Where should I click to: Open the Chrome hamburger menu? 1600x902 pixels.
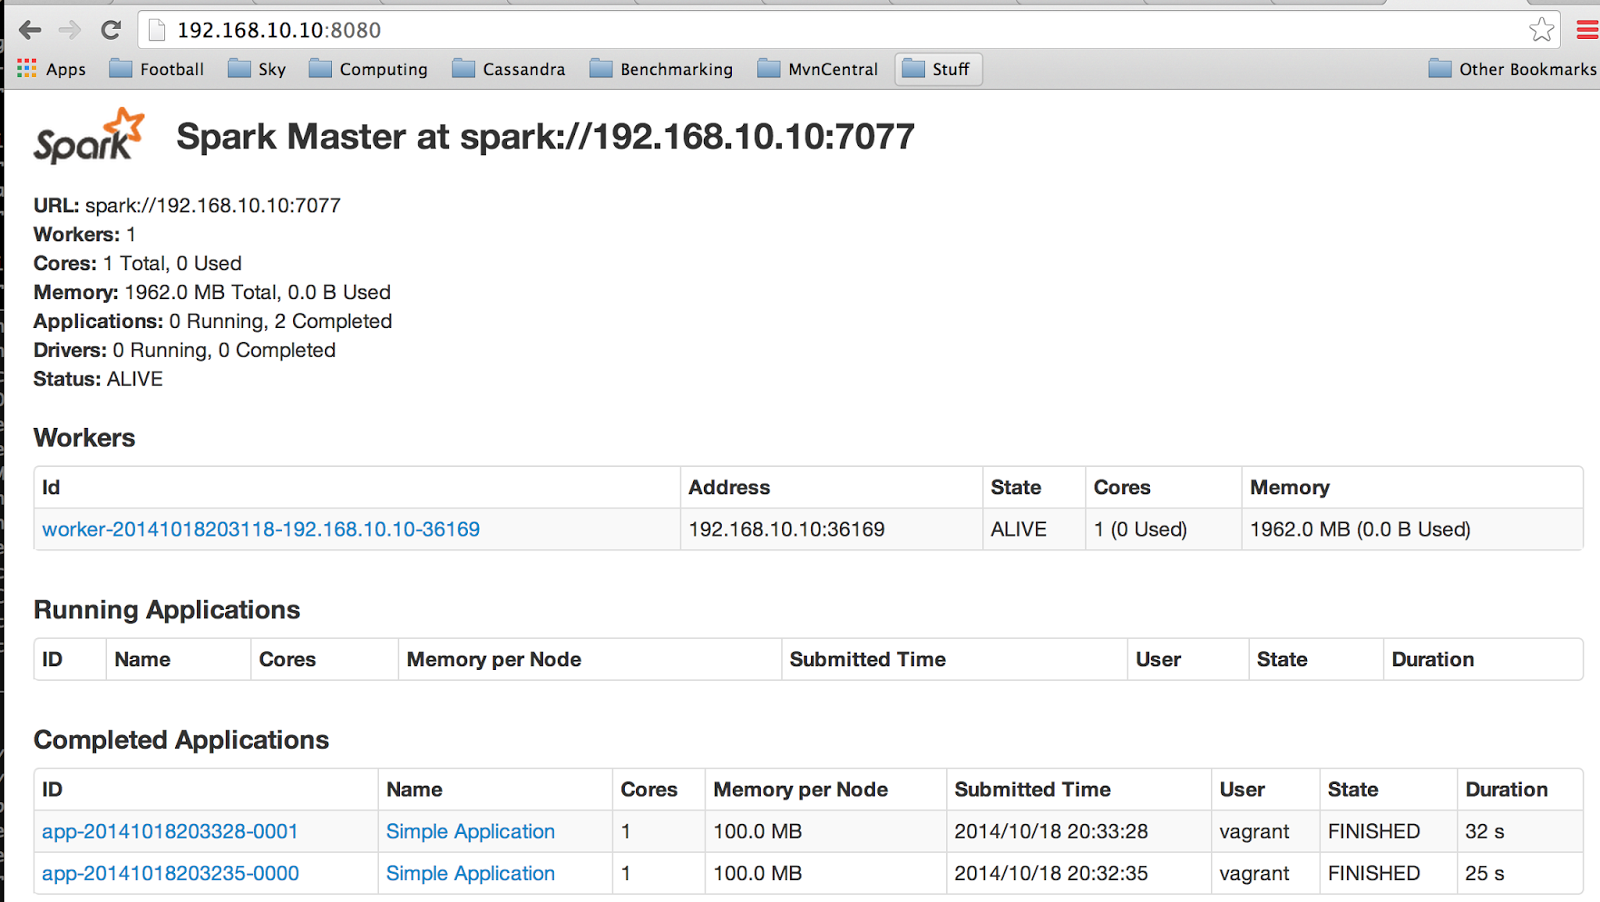[x=1587, y=30]
